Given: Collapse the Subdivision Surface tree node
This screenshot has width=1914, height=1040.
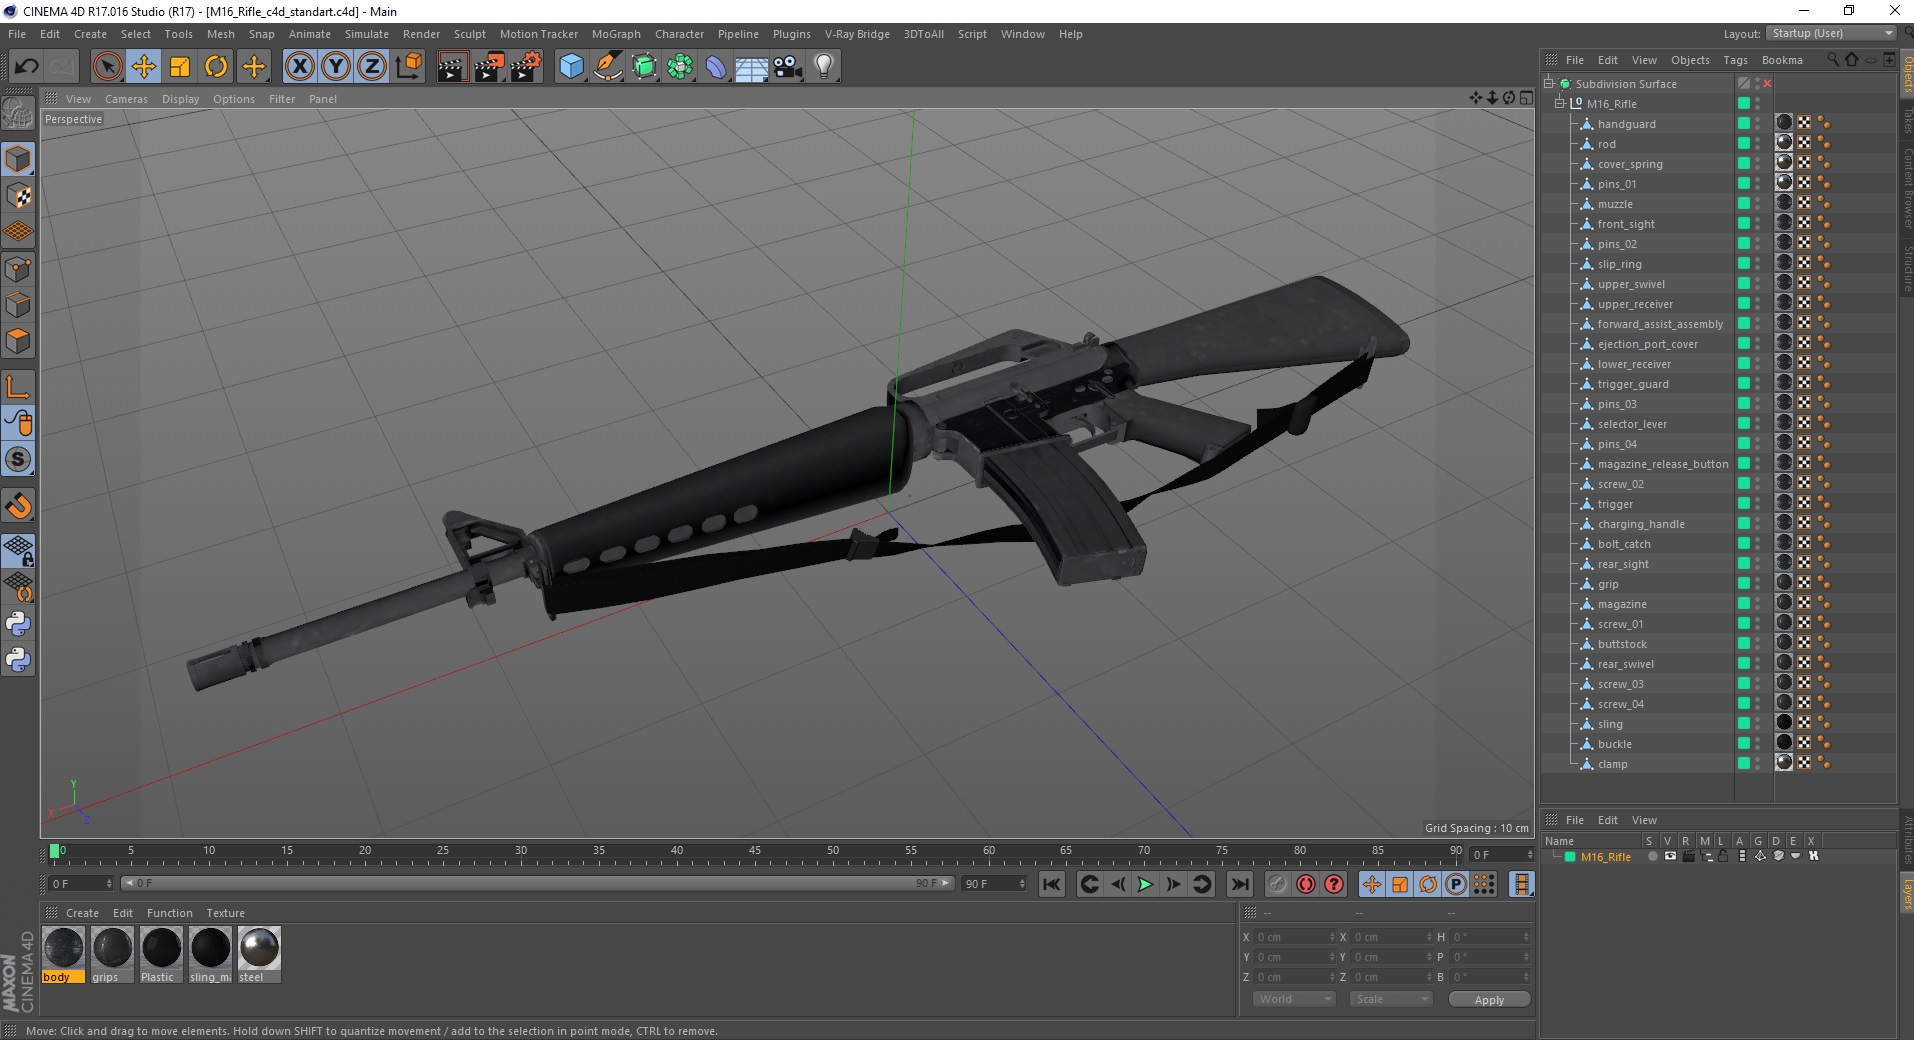Looking at the screenshot, I should click(x=1548, y=84).
